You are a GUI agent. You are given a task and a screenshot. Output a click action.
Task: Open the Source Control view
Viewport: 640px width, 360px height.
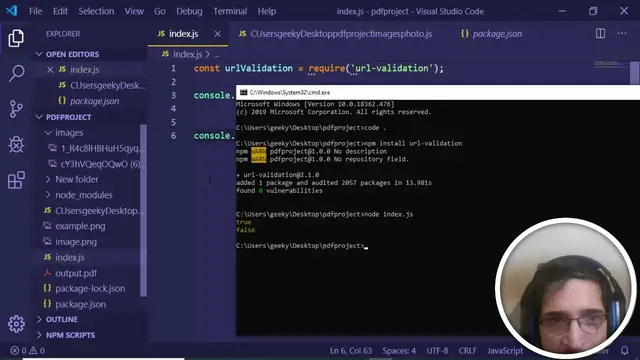point(16,109)
